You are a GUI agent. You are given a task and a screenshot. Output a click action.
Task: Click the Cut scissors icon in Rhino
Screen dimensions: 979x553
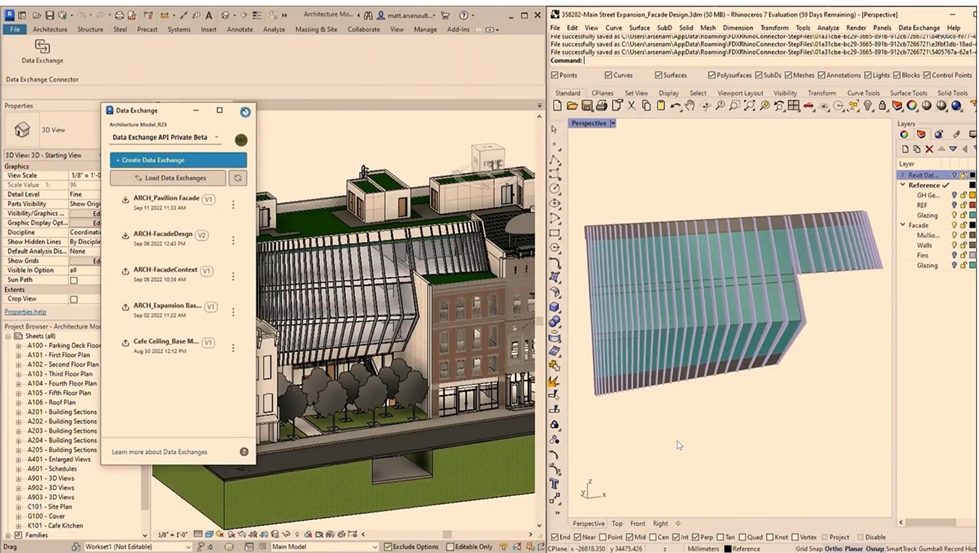point(632,106)
